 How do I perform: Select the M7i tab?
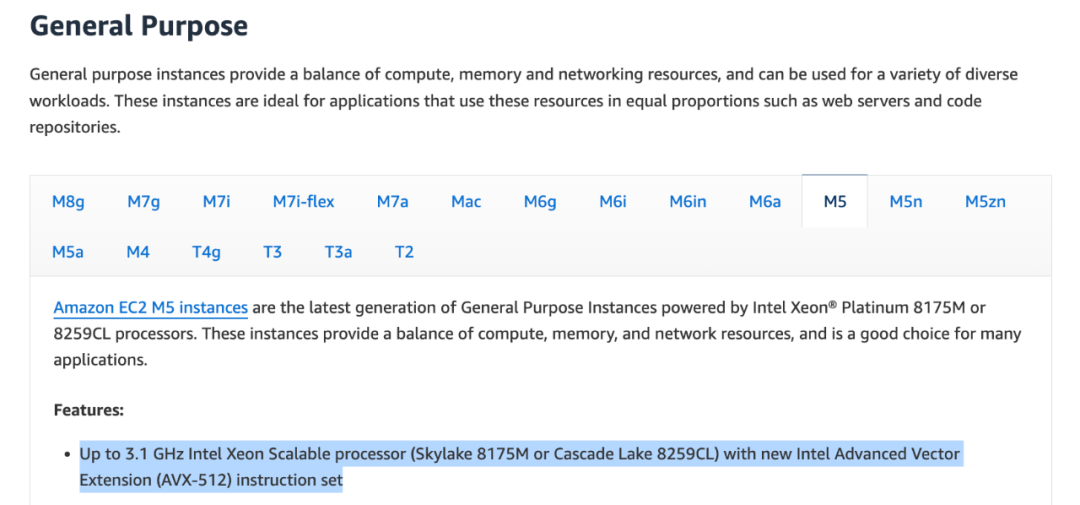pos(216,202)
